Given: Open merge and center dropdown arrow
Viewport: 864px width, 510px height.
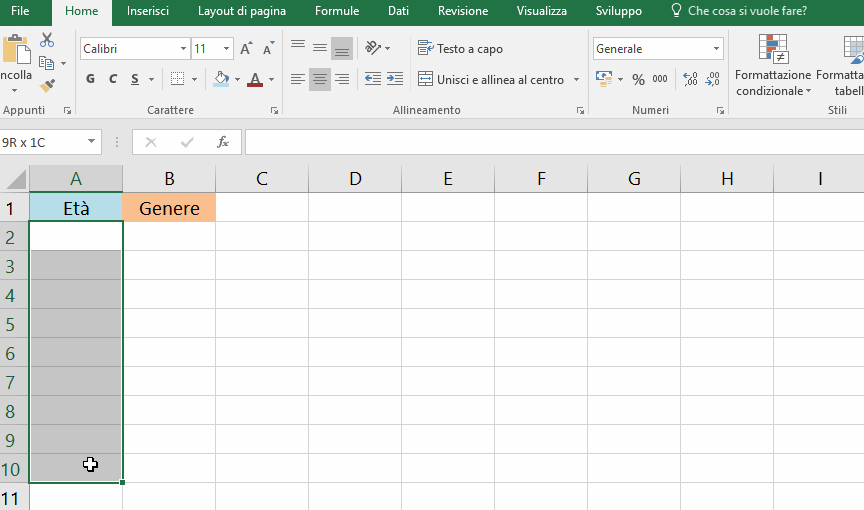Looking at the screenshot, I should 576,79.
